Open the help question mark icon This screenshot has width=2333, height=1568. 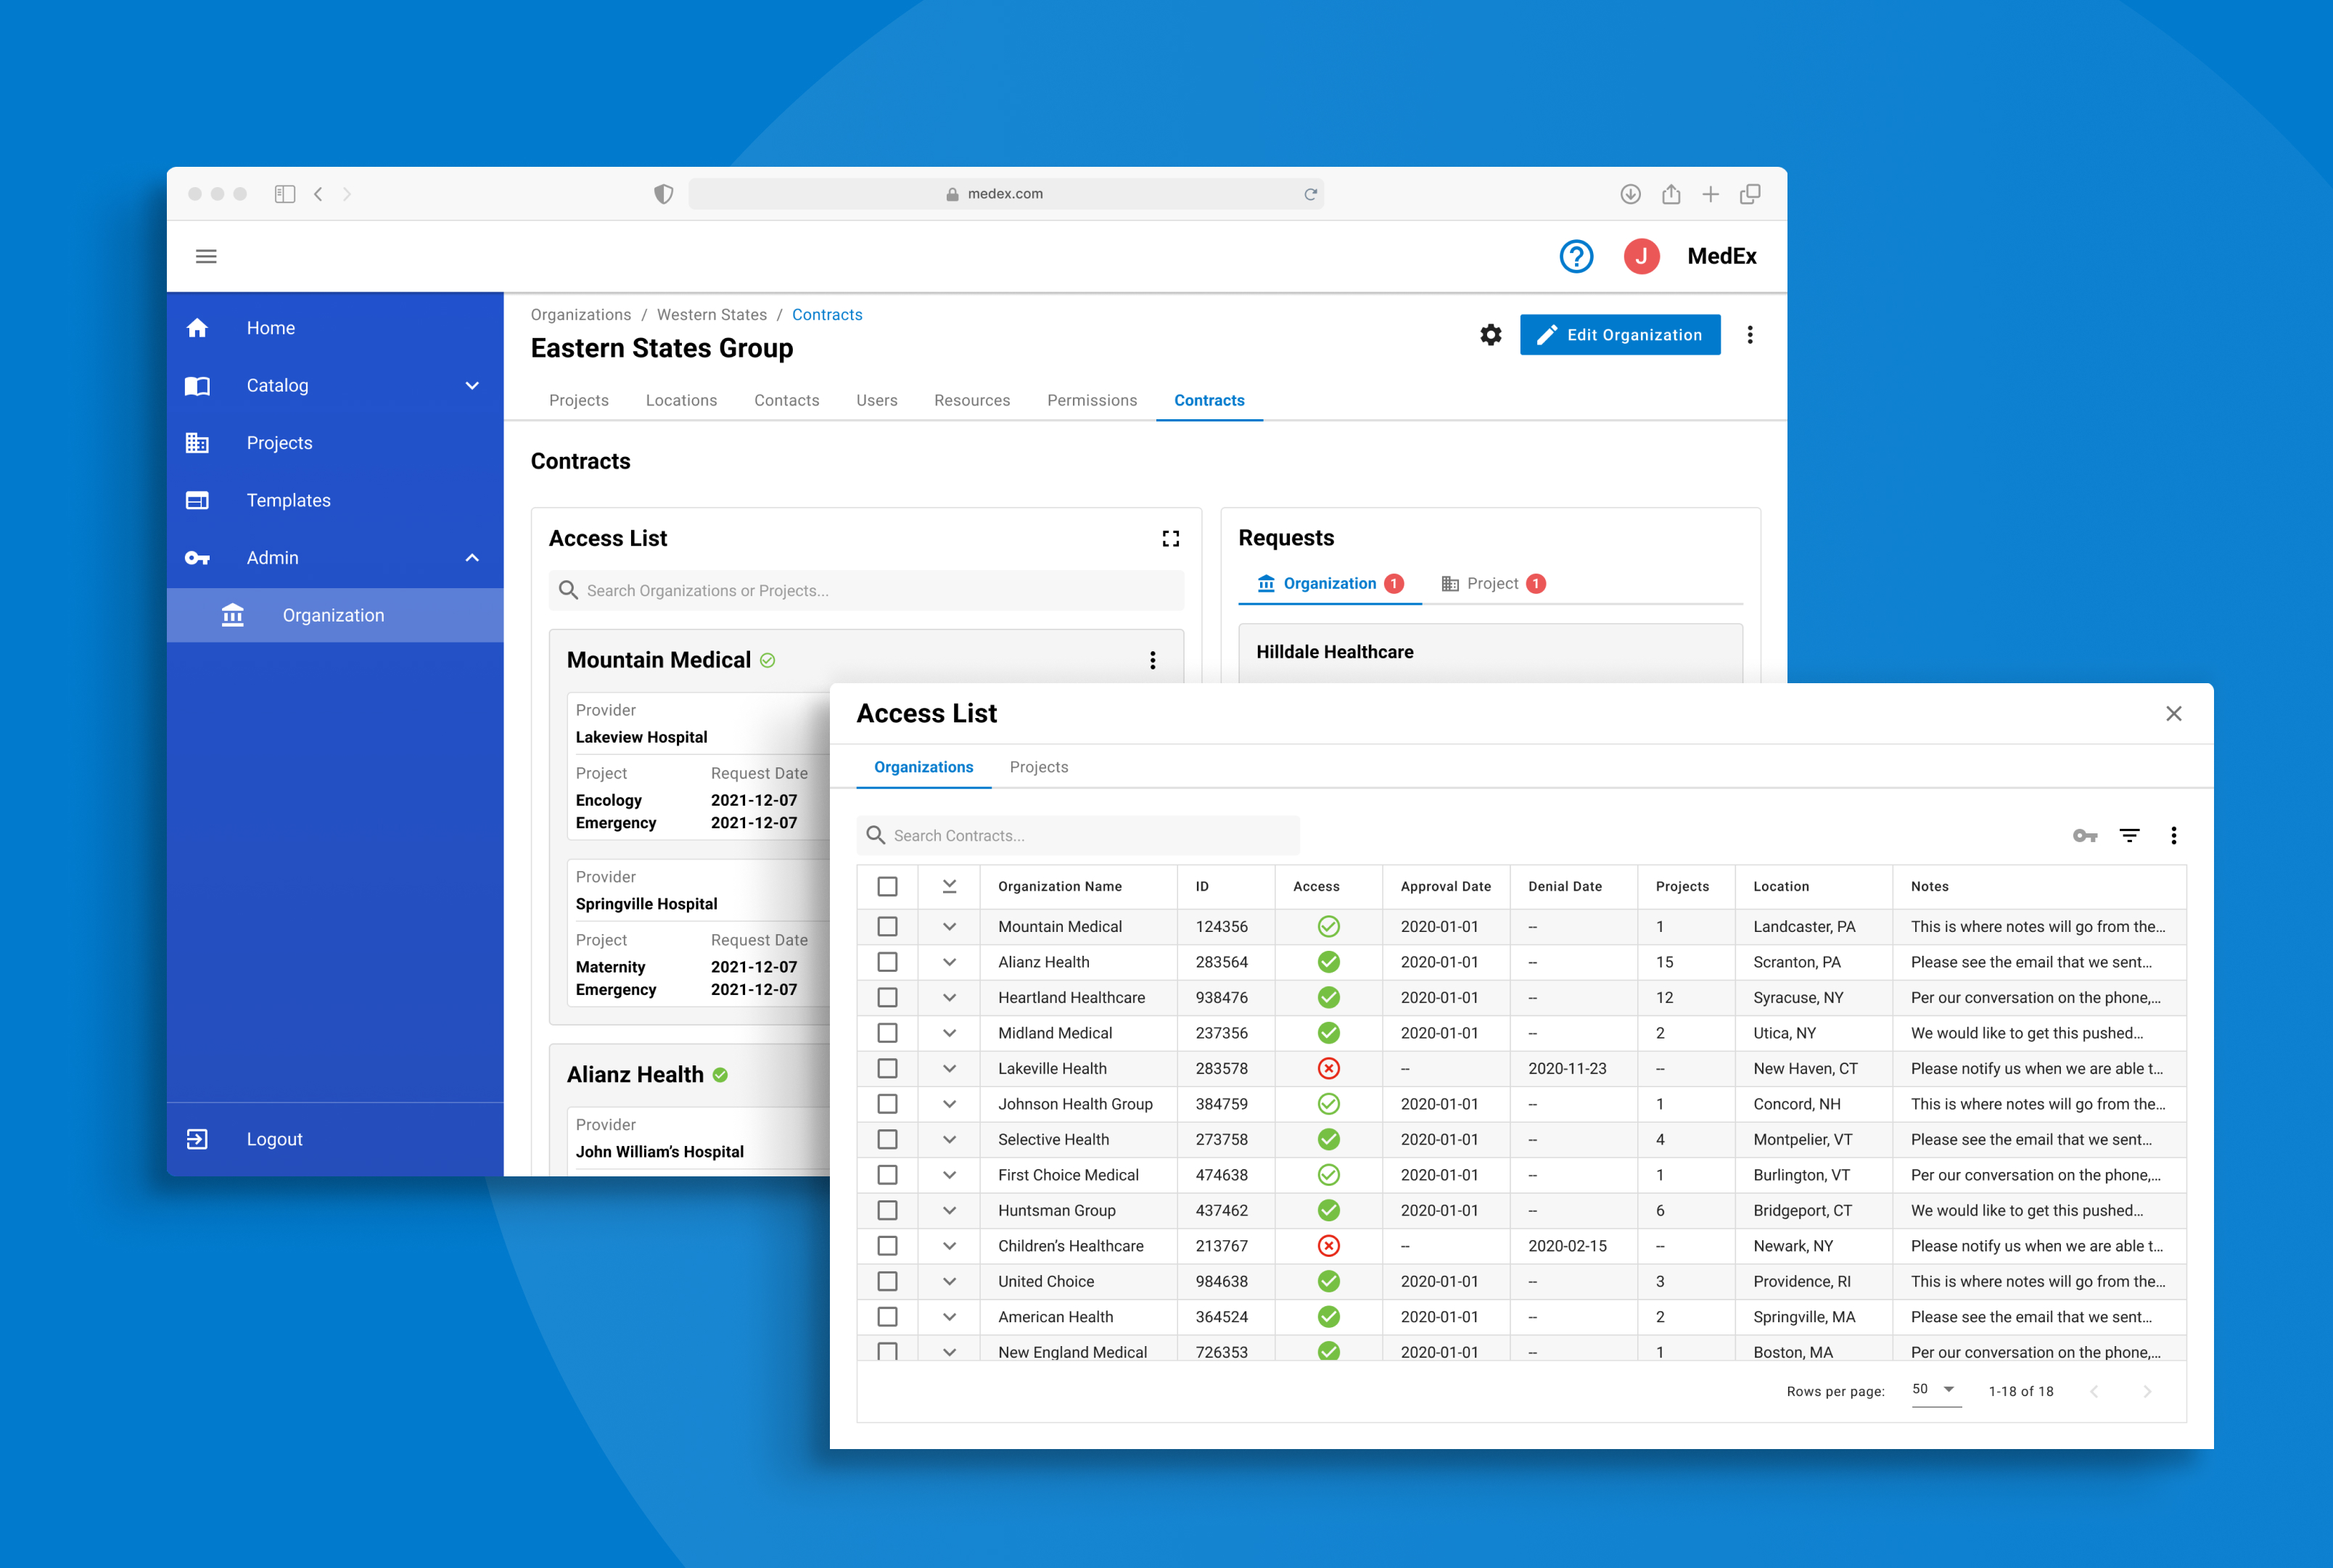click(x=1576, y=256)
